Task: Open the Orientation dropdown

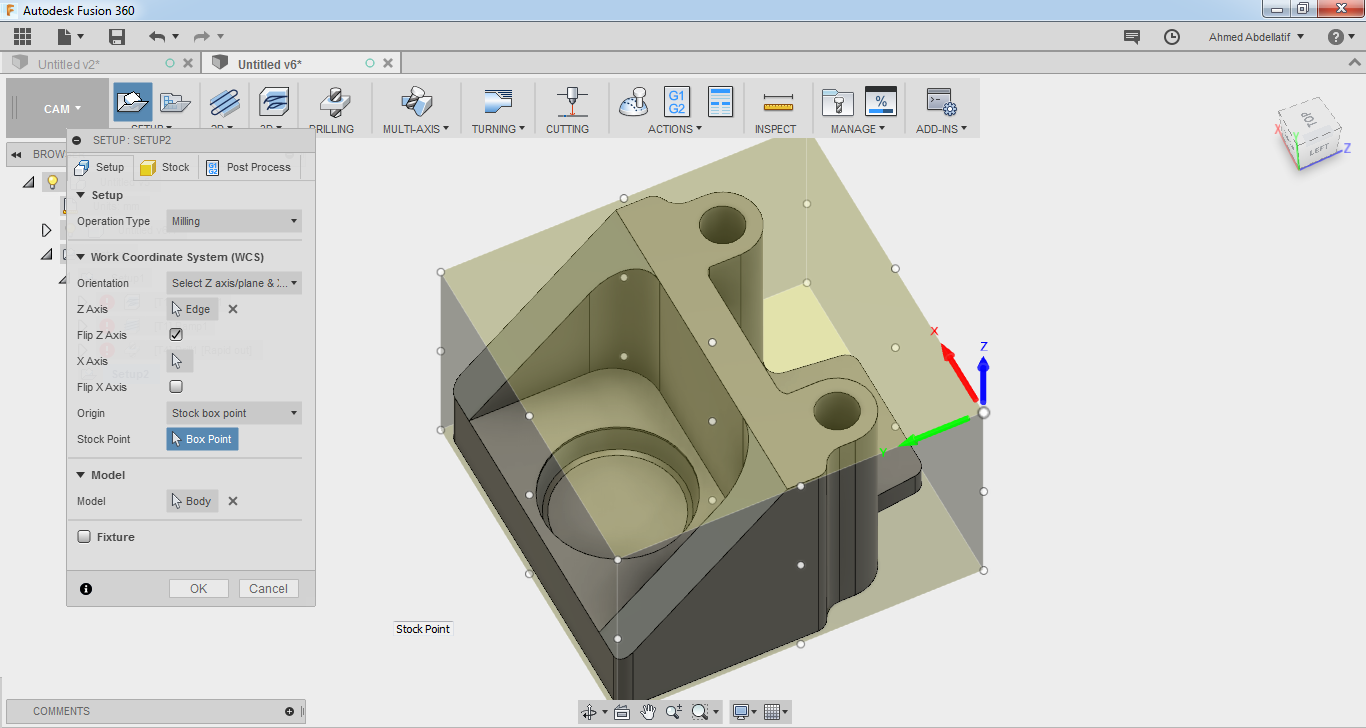Action: click(234, 283)
